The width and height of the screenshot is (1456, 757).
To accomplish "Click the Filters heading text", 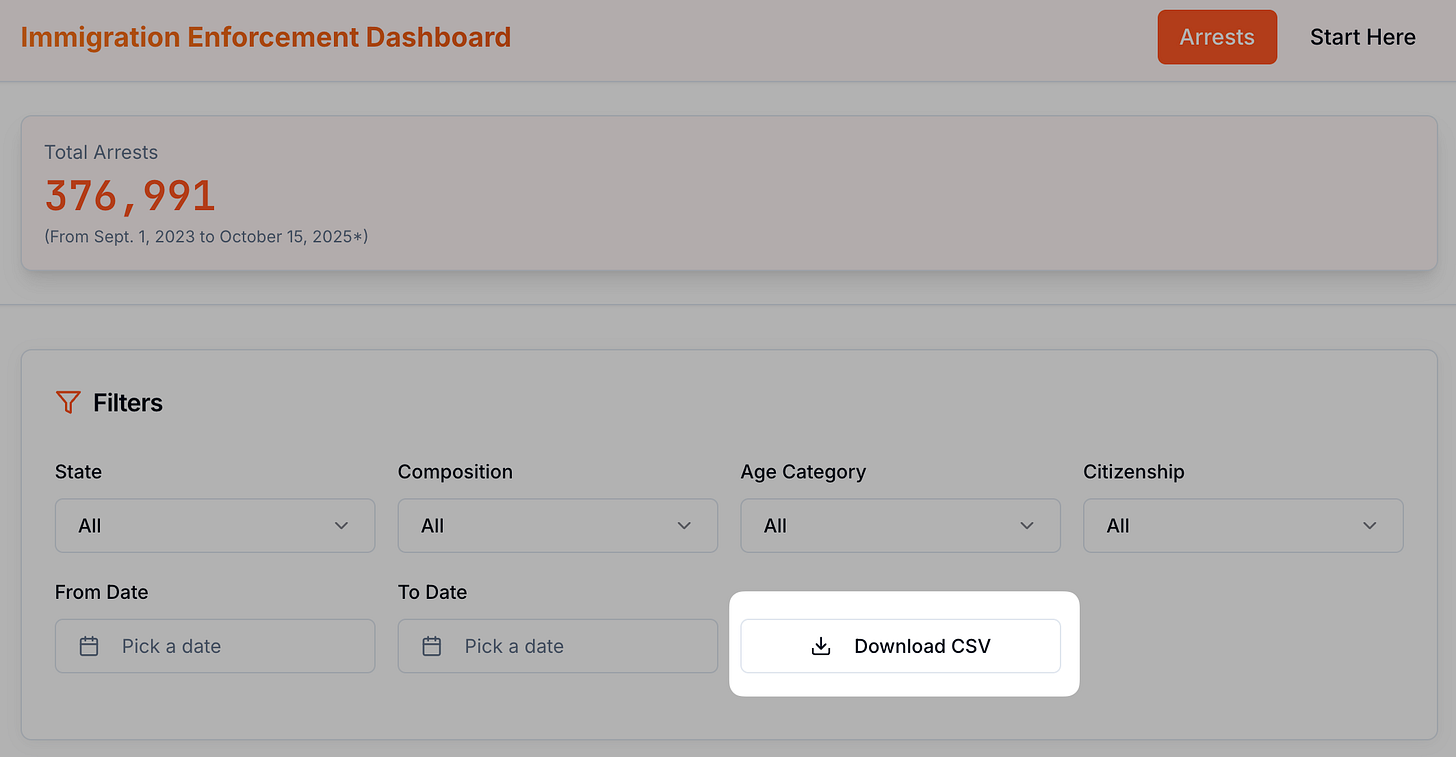I will [x=128, y=403].
